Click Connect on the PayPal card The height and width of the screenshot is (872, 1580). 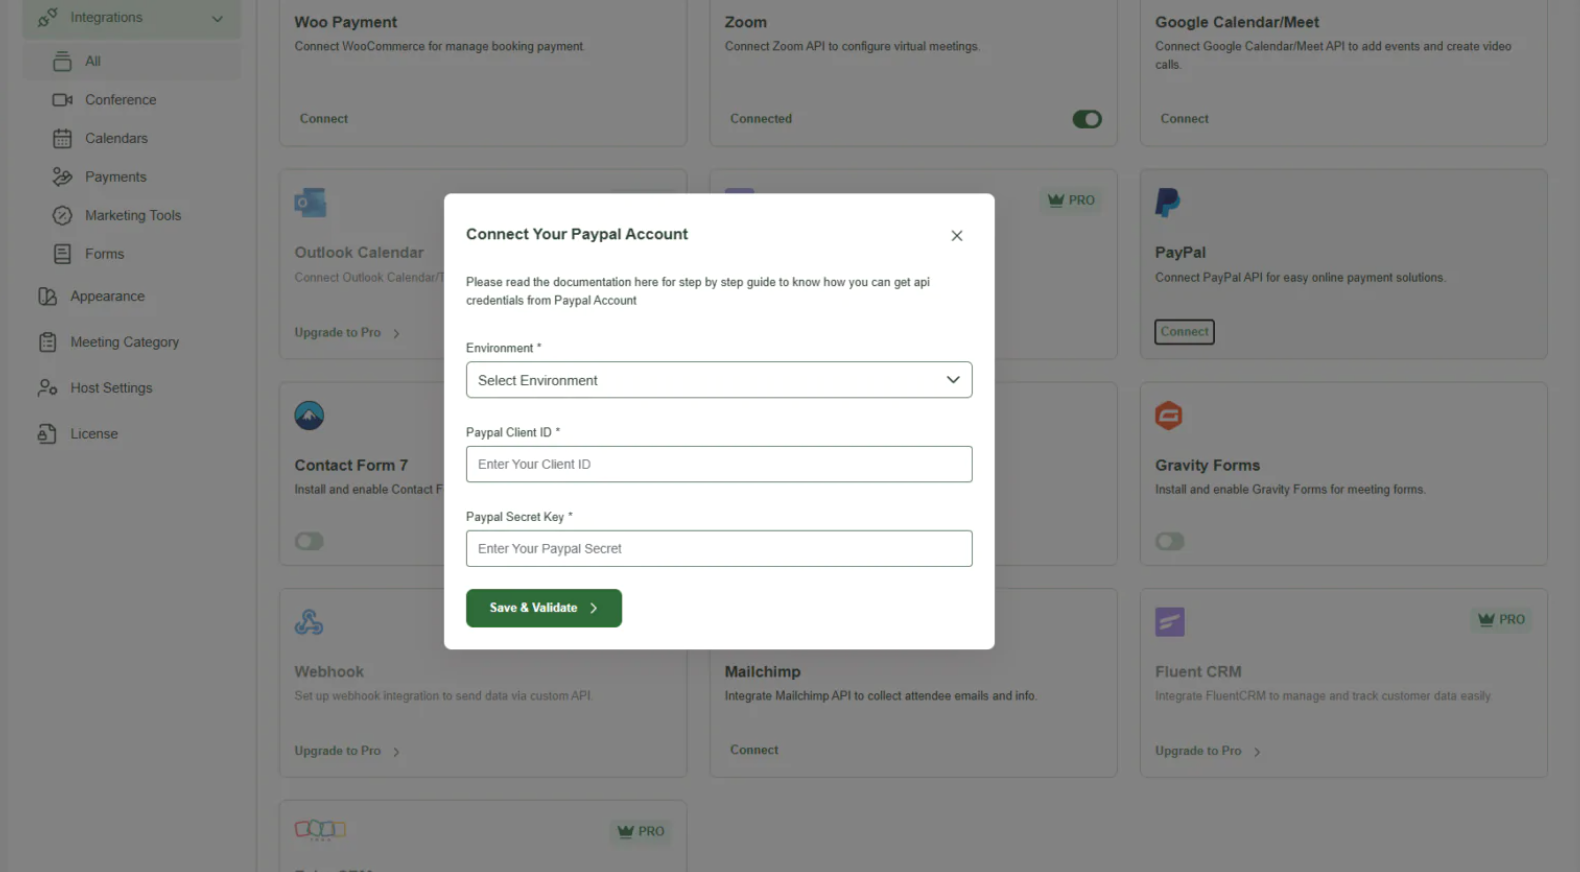coord(1185,332)
